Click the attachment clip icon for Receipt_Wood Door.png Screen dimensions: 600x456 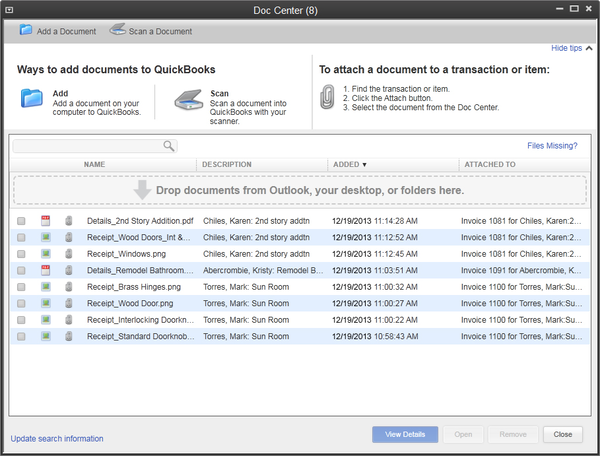coord(69,303)
